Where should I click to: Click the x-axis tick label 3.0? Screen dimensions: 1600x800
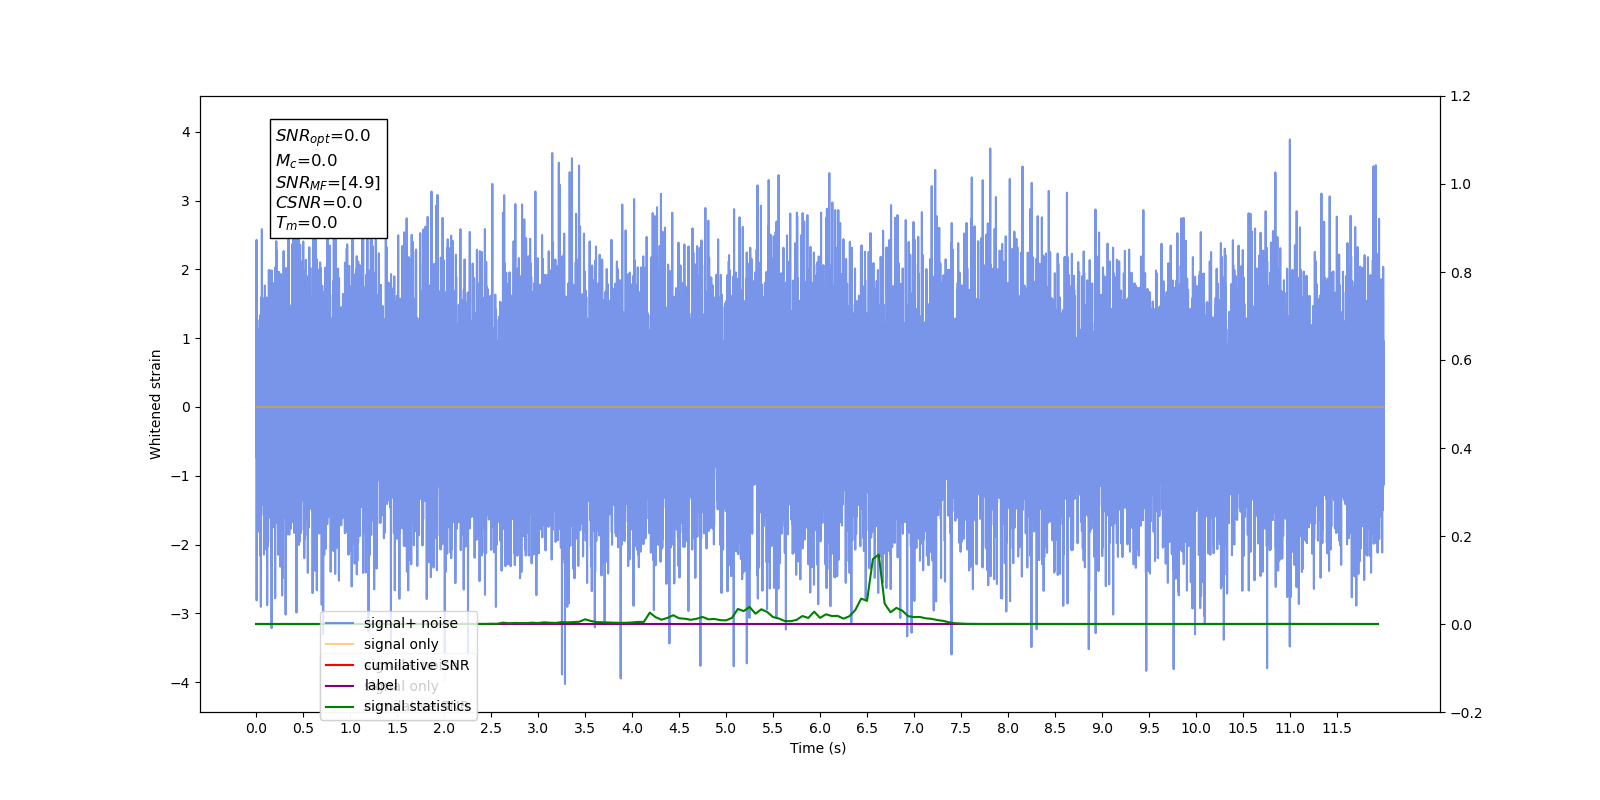coord(538,728)
